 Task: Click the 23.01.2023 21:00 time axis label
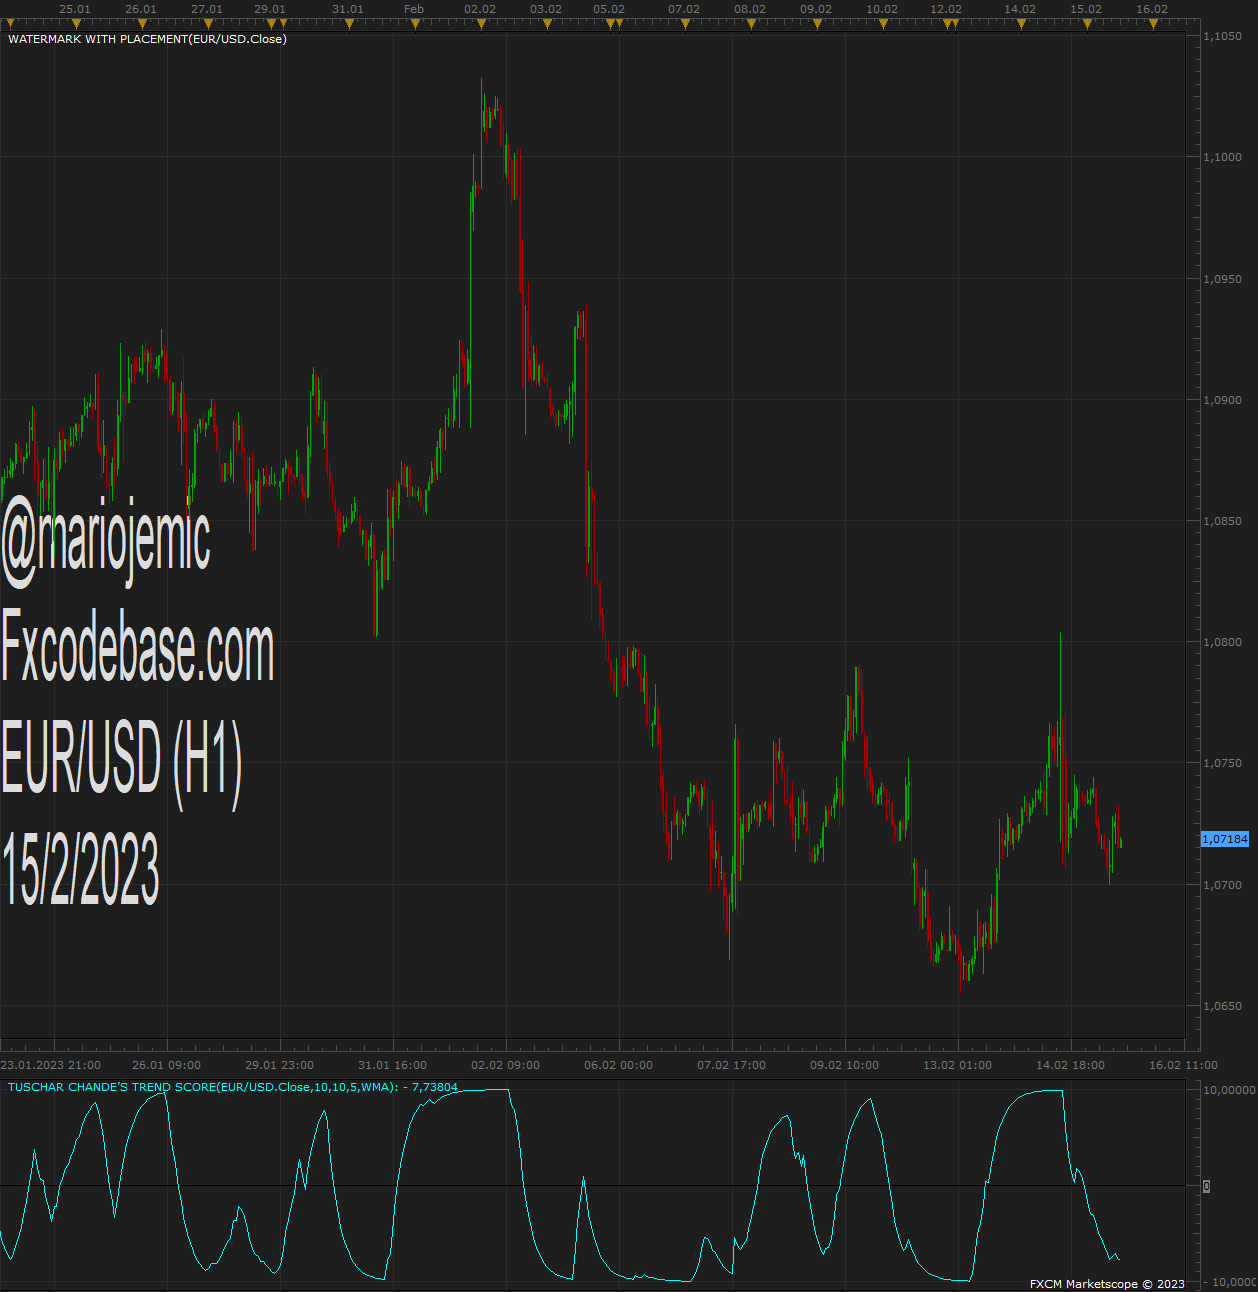[50, 1065]
